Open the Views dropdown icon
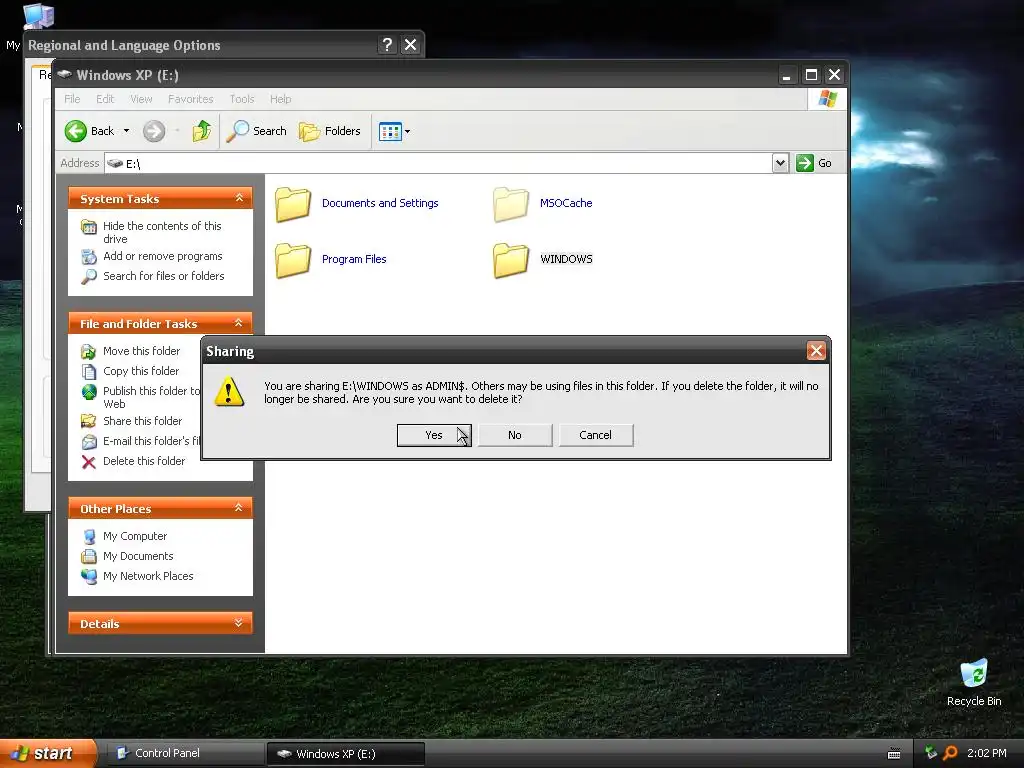Screen dimensions: 1024x768 tap(394, 131)
